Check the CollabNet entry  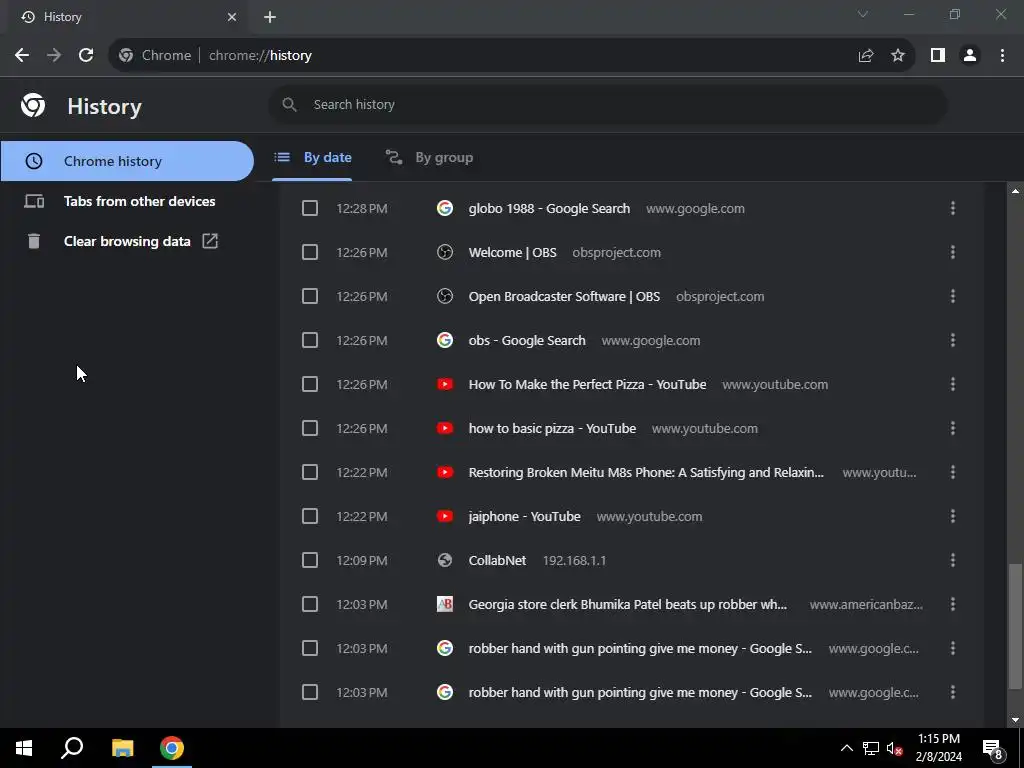click(x=310, y=560)
